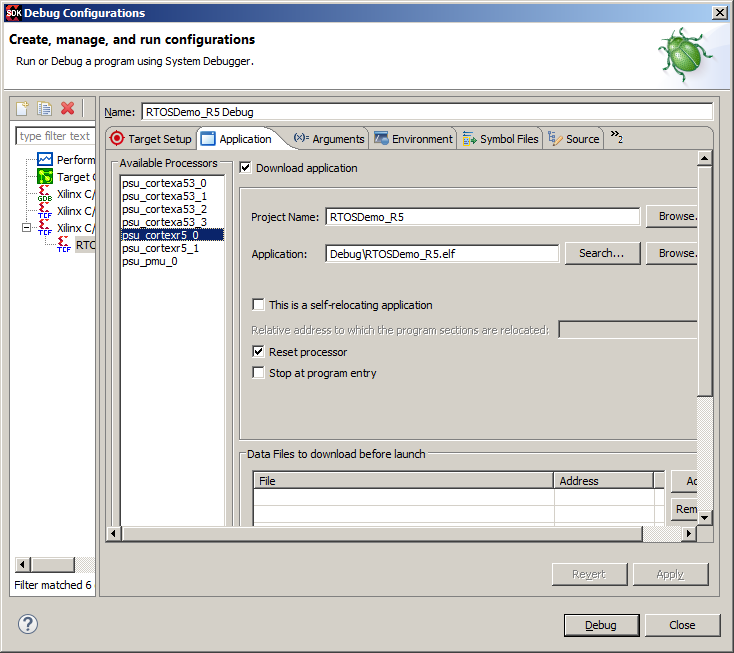Viewport: 734px width, 653px height.
Task: Click the Duplicate launch configuration icon
Action: 45,108
